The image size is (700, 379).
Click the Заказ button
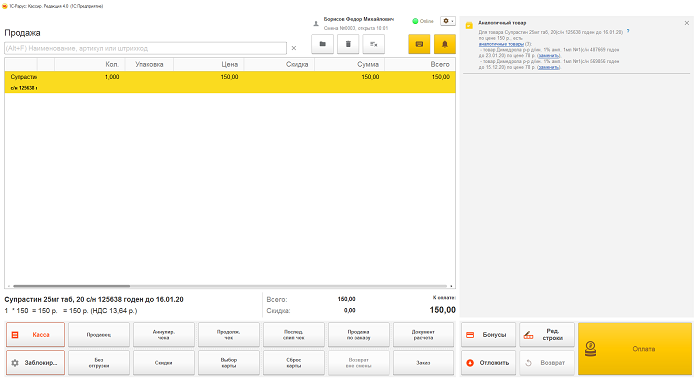(x=423, y=362)
